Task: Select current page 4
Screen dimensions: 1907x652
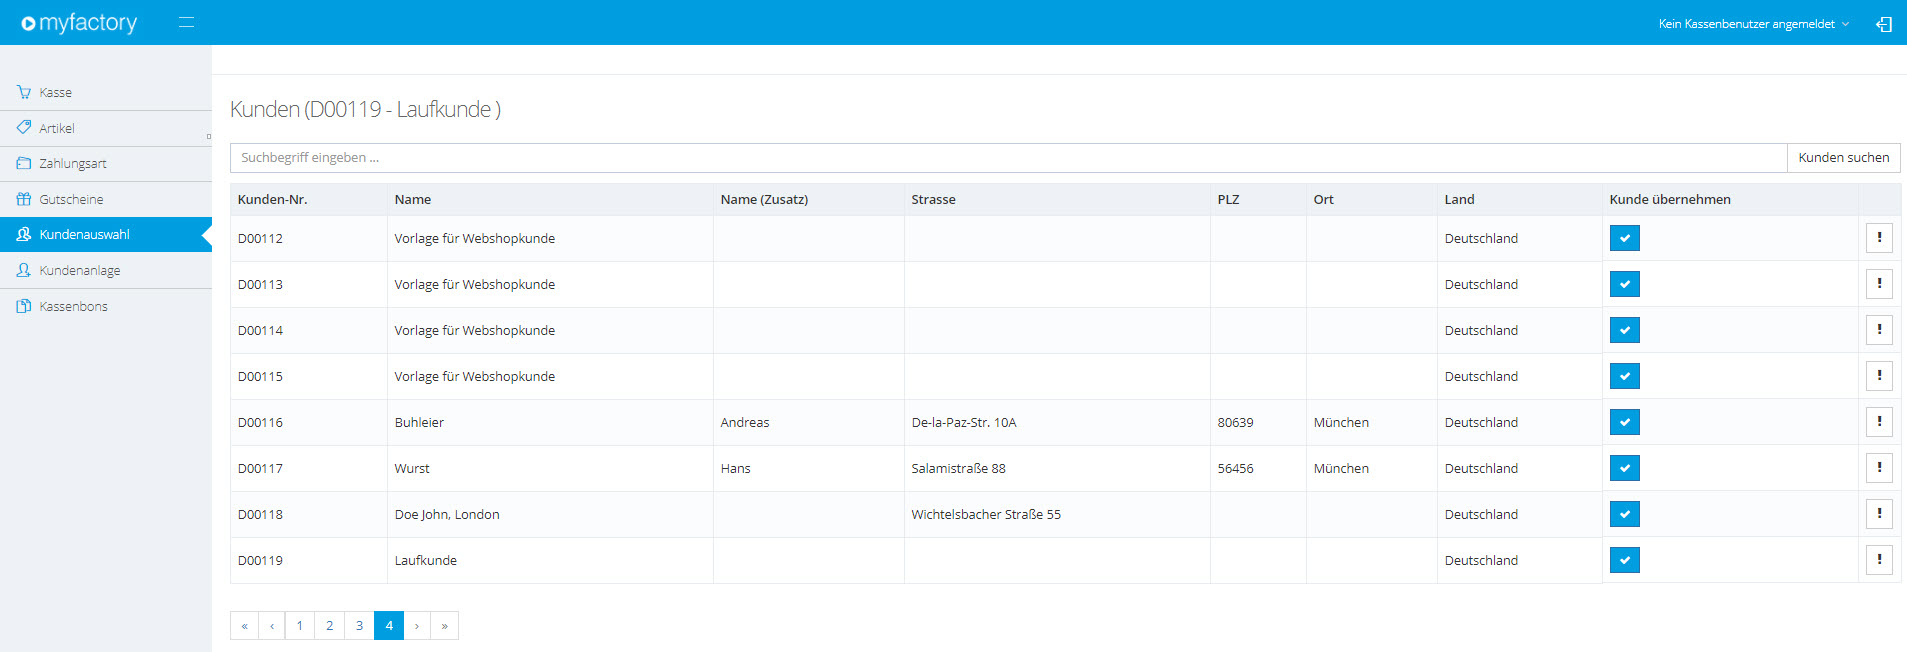Action: point(389,626)
